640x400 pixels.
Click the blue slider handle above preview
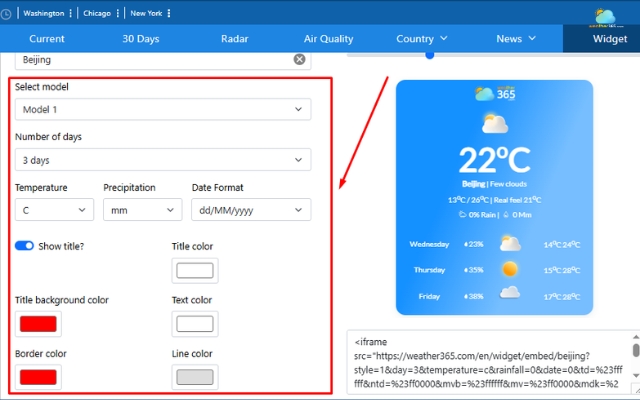pos(429,55)
